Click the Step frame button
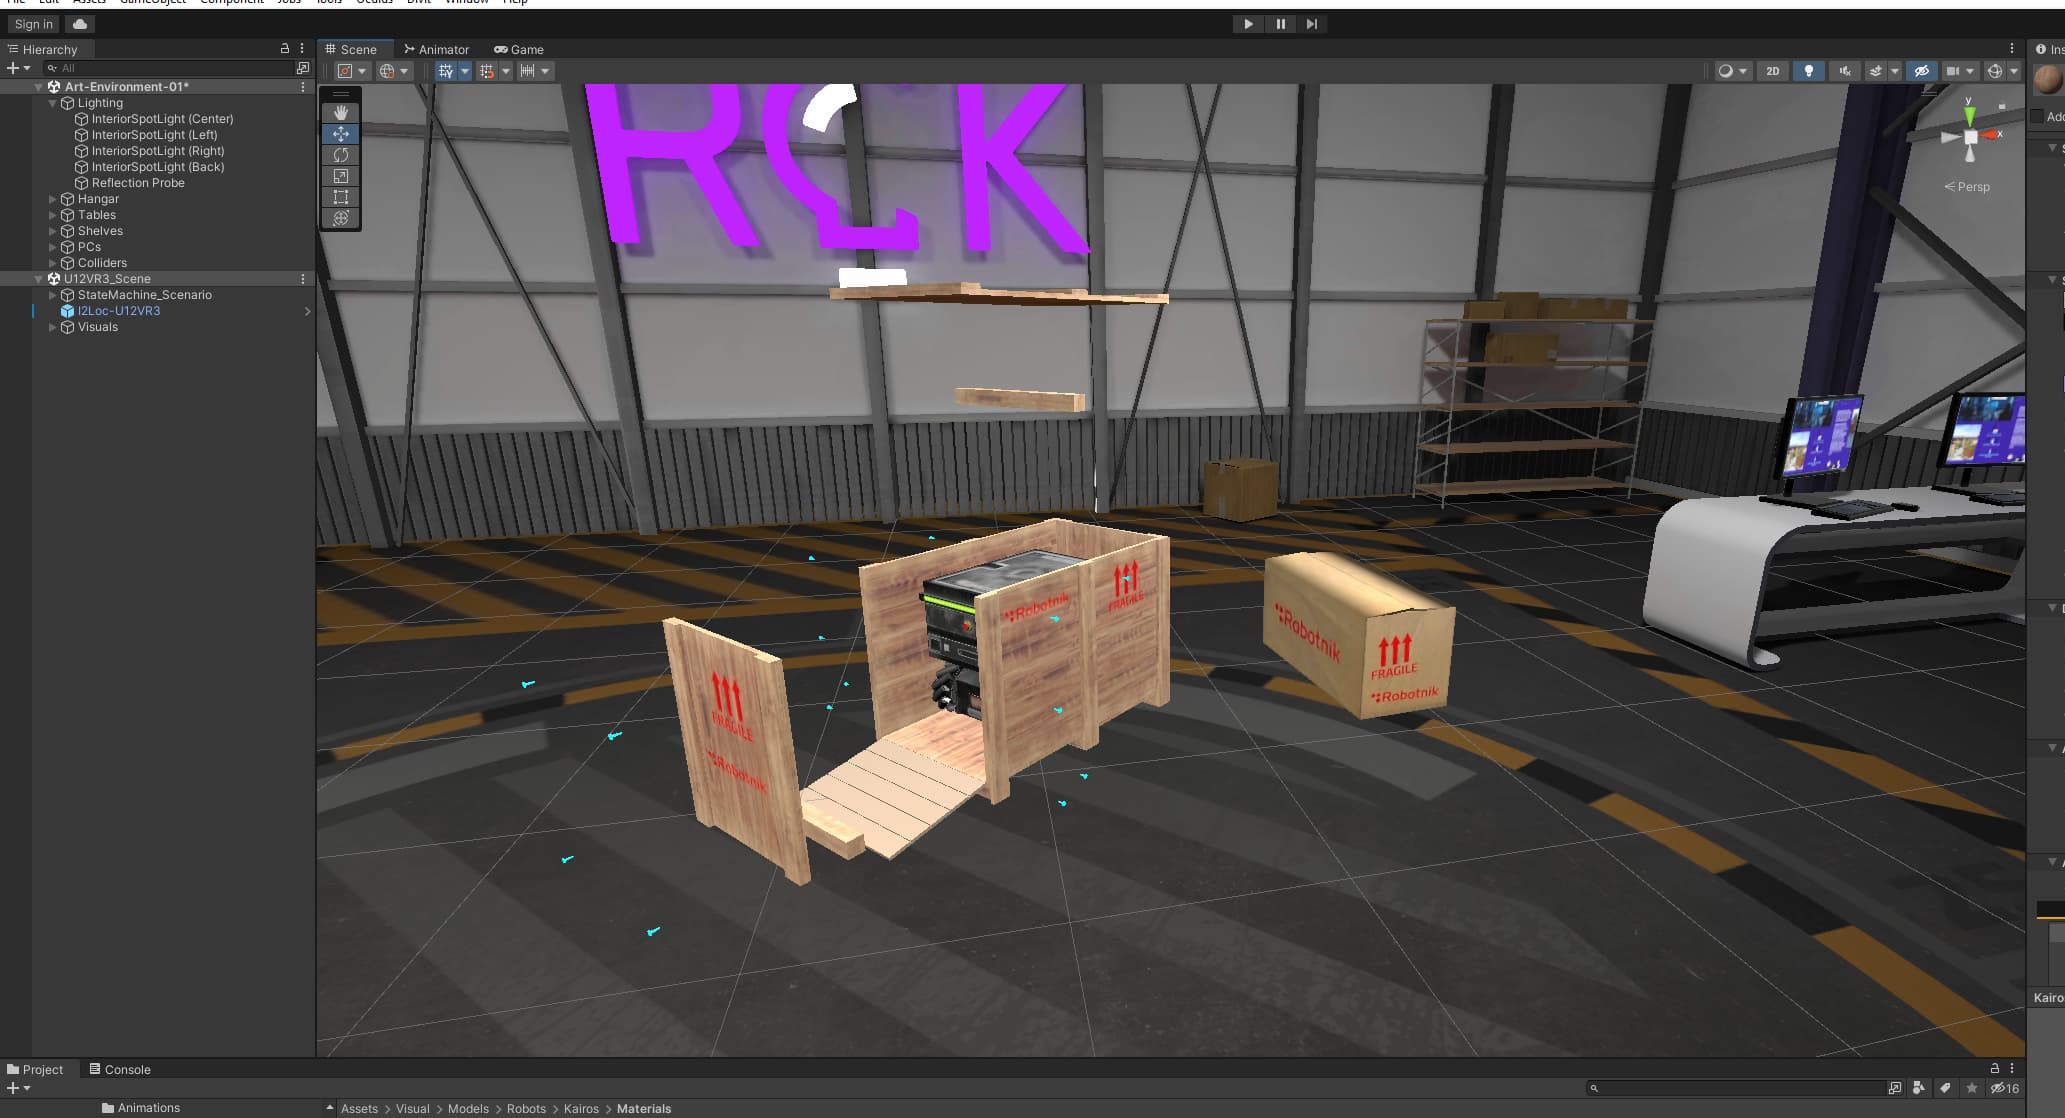 pos(1312,24)
